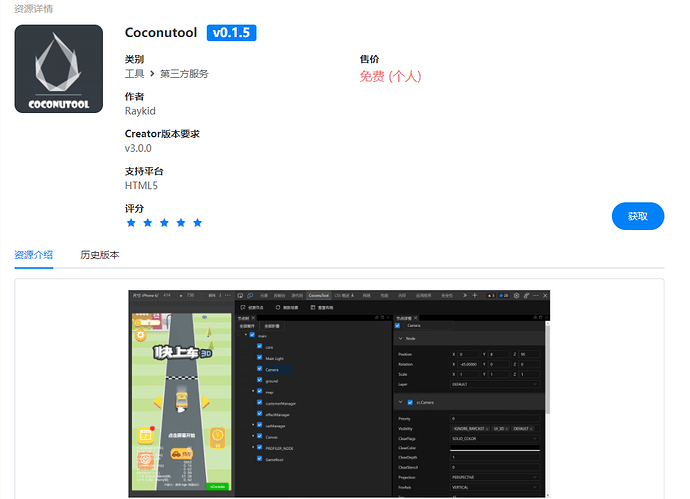
Task: Click the collapse-all button in node tree
Action: coord(272,326)
